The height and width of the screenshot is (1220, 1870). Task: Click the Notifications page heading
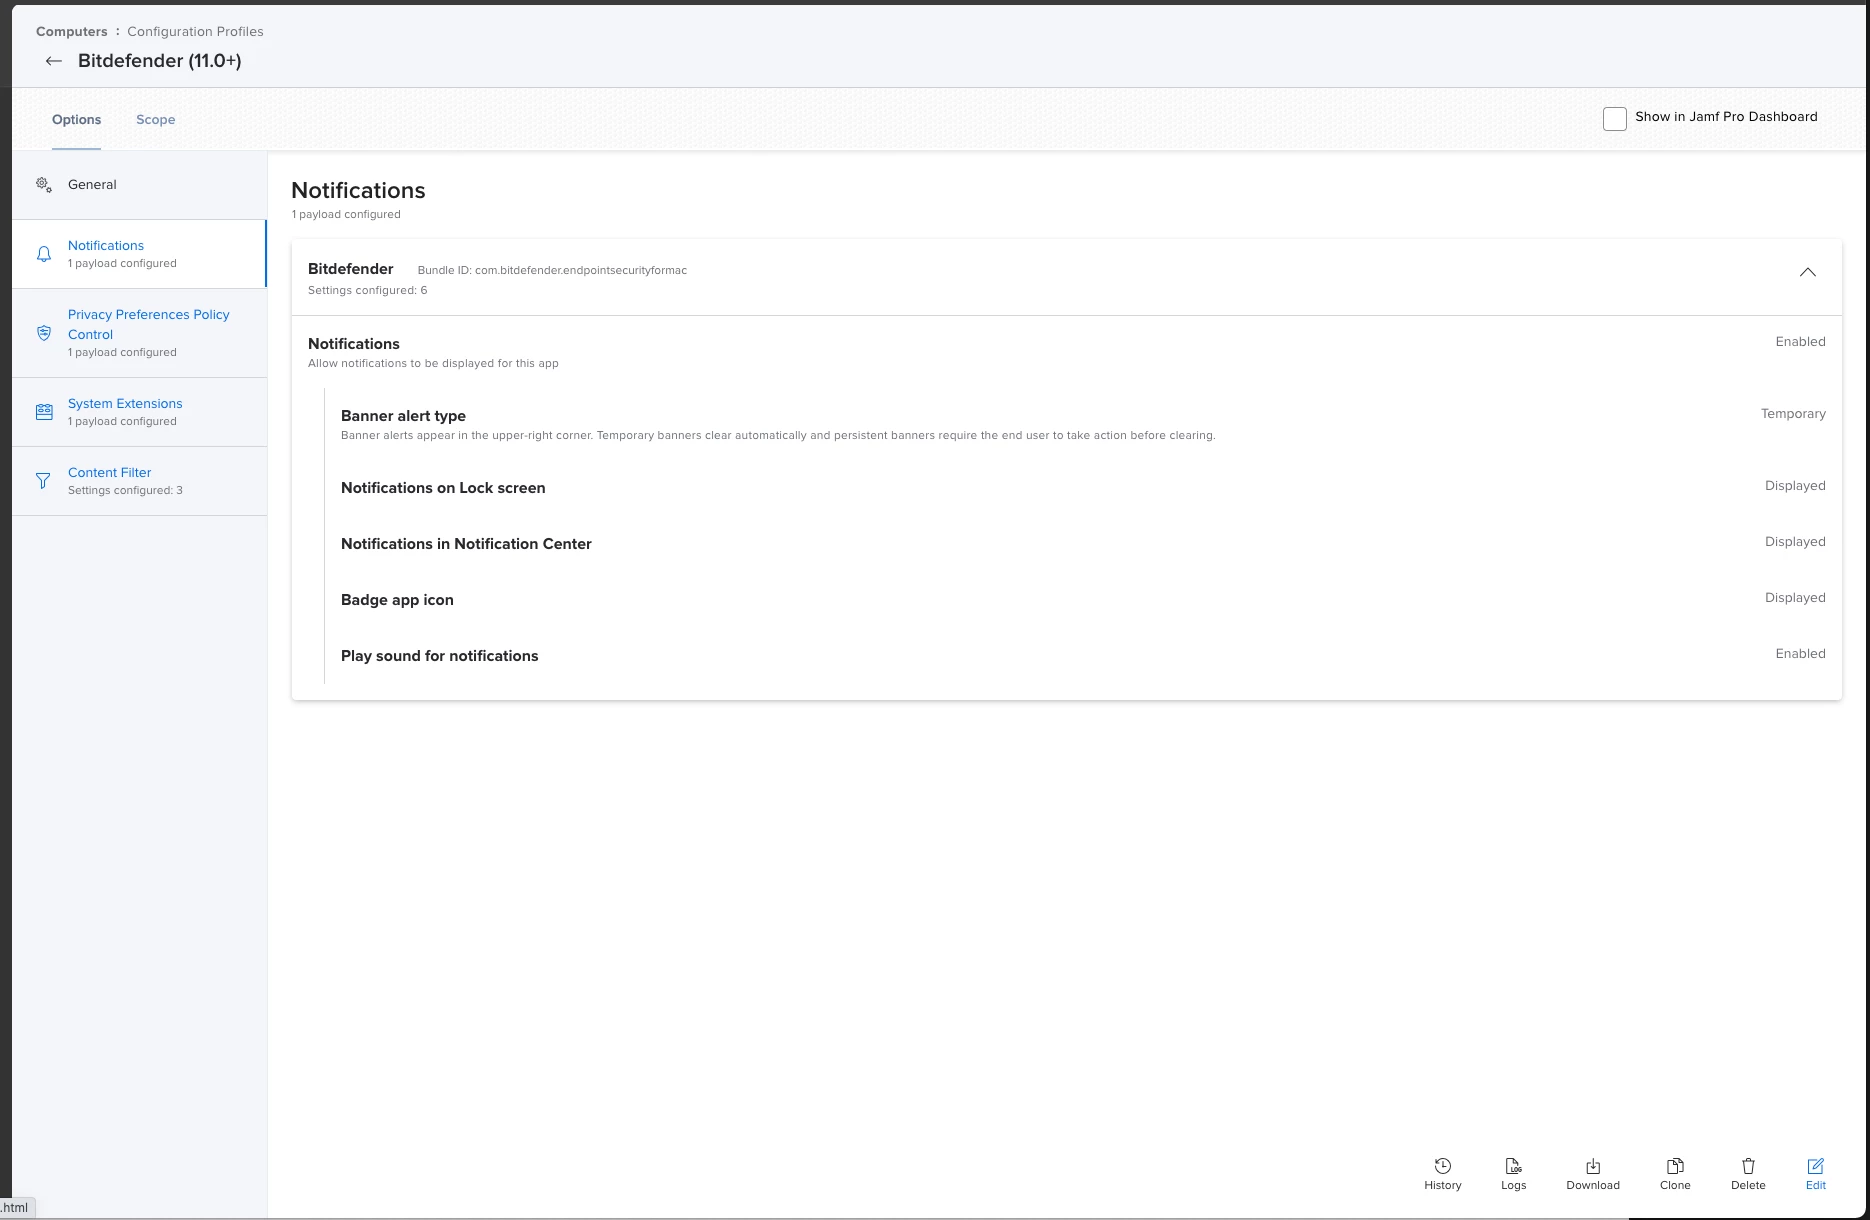358,190
